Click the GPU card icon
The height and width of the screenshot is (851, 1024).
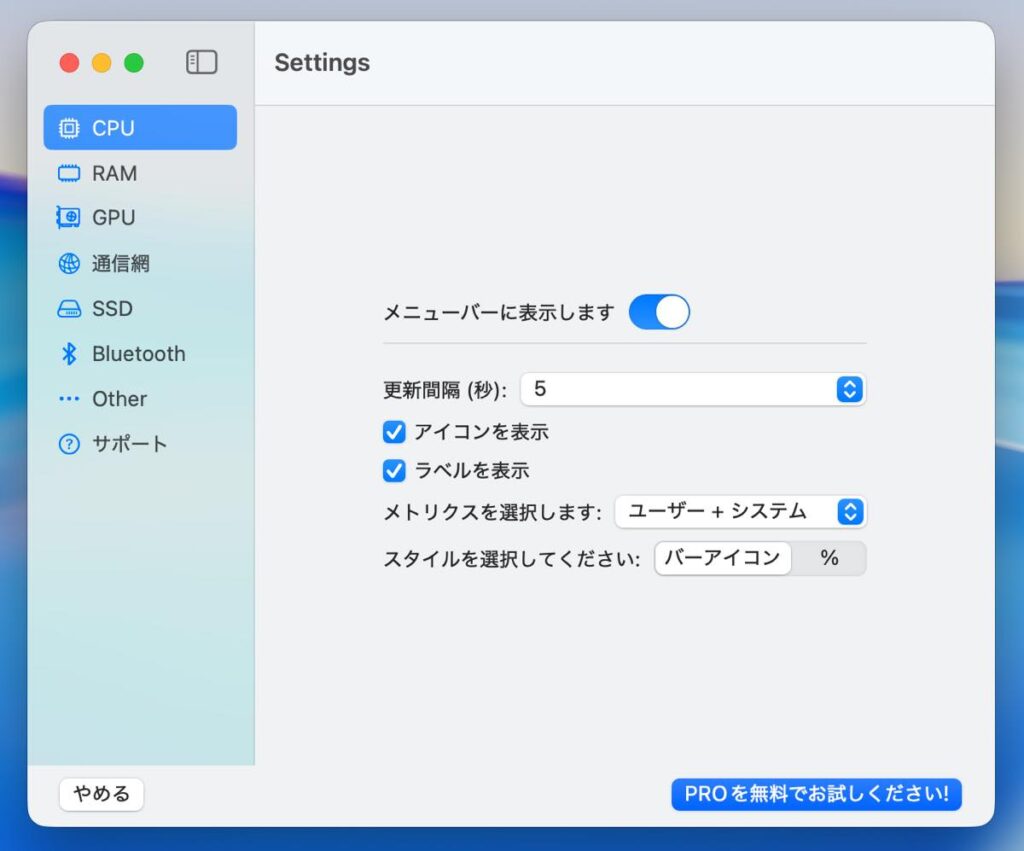point(69,218)
